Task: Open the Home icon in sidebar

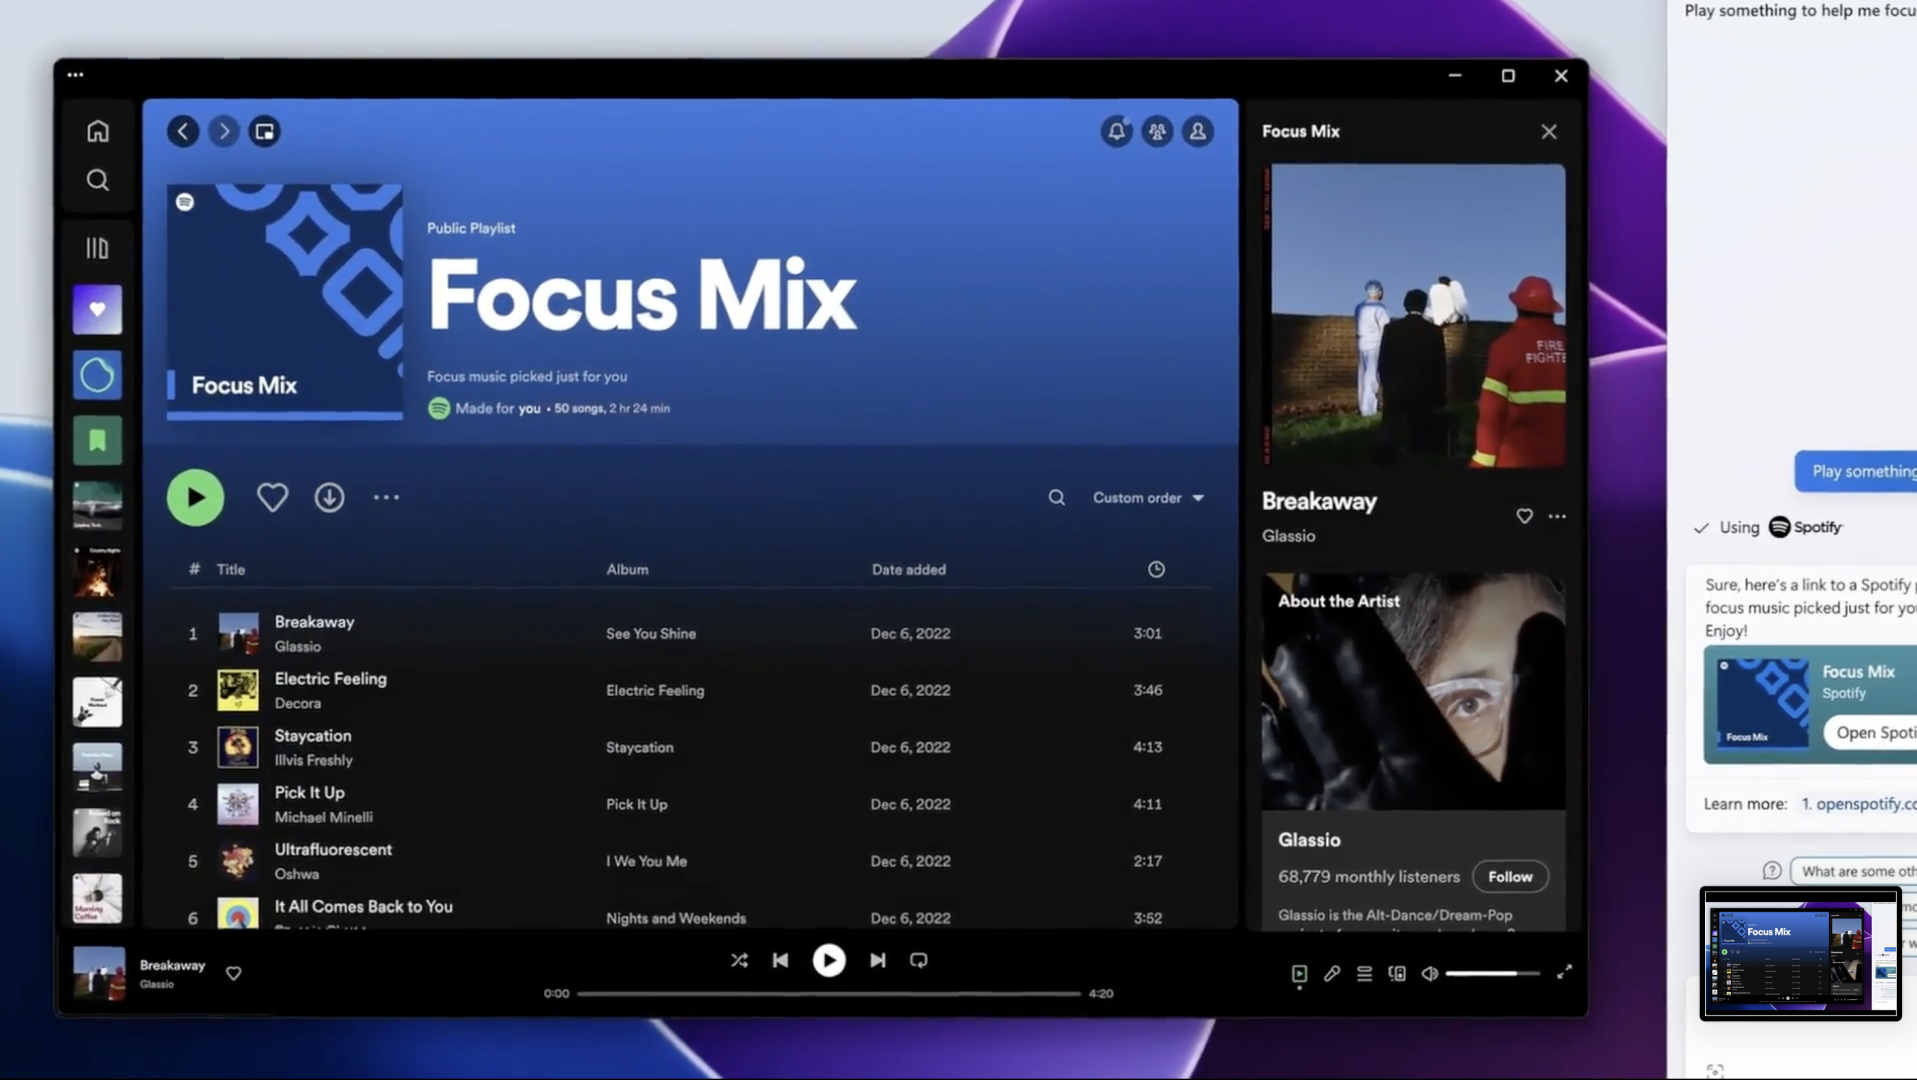Action: click(97, 131)
